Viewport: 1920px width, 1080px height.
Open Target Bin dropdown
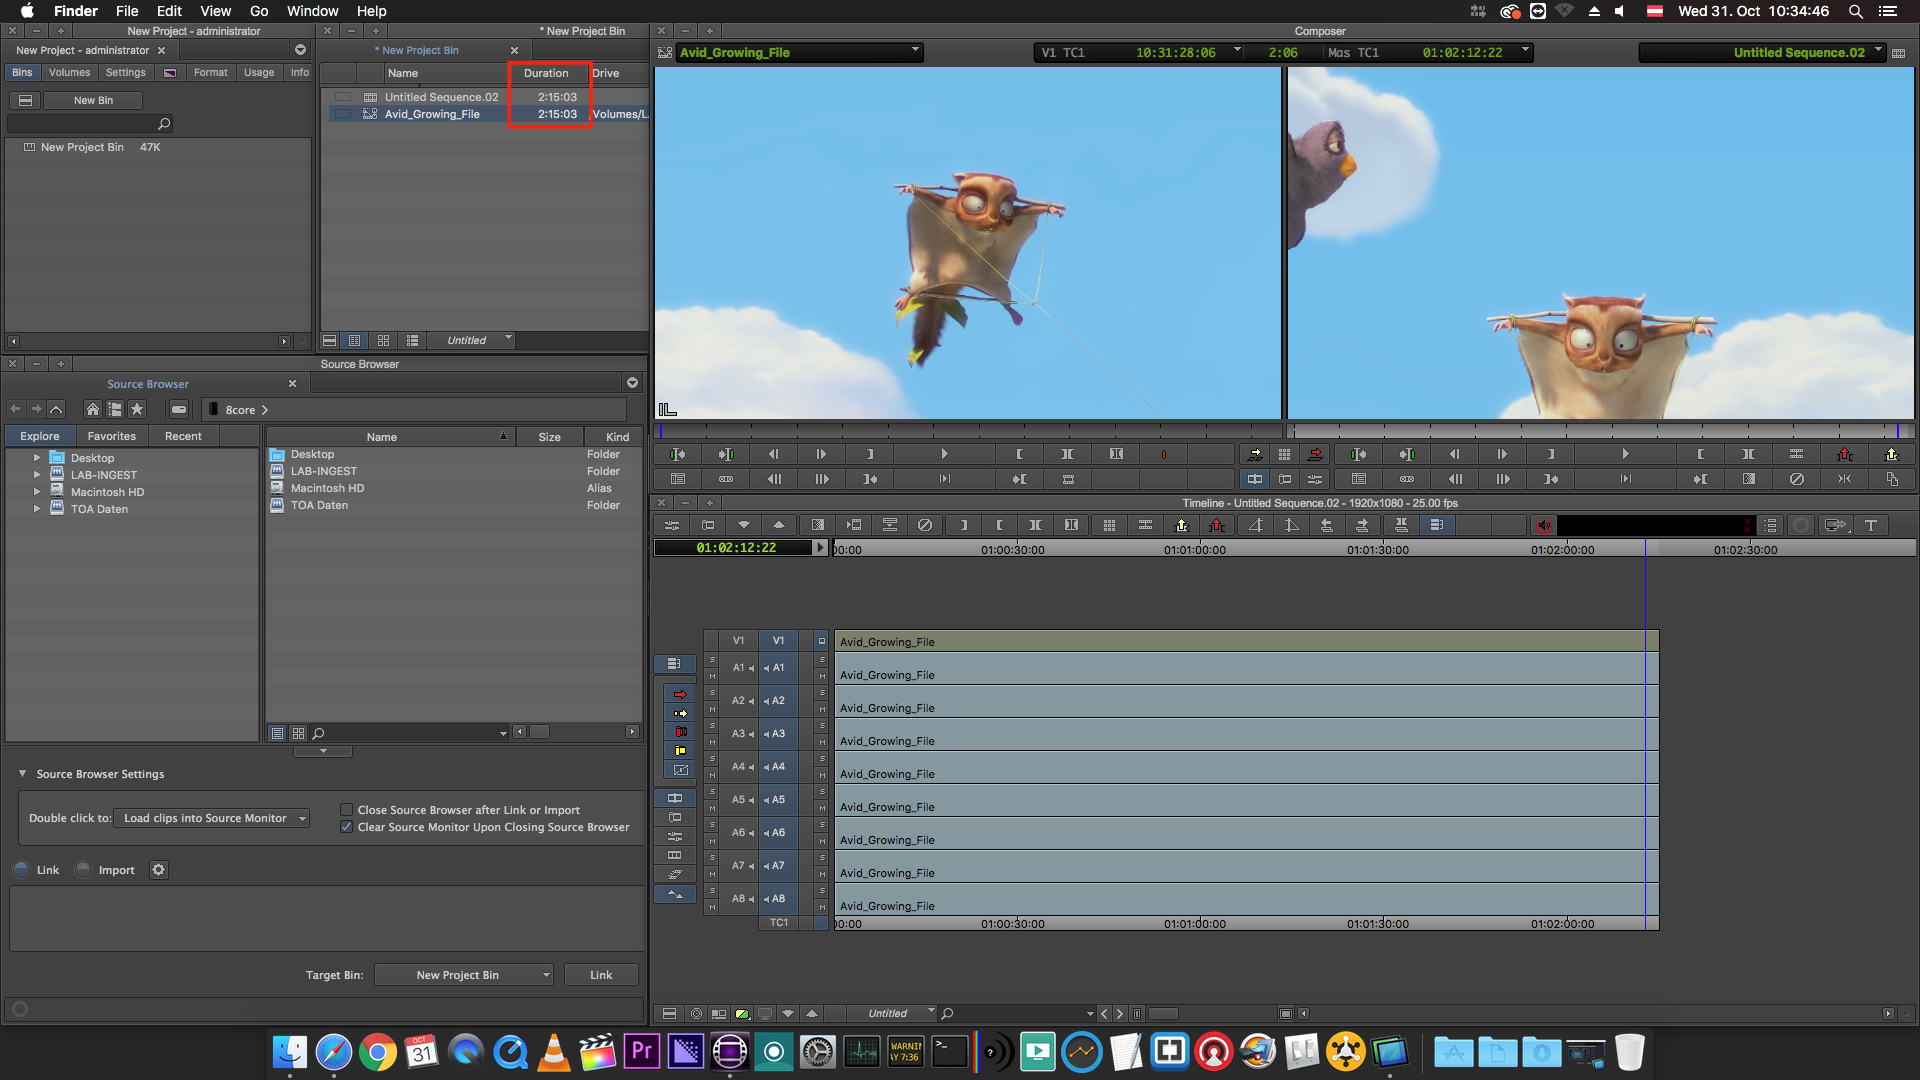coord(464,975)
